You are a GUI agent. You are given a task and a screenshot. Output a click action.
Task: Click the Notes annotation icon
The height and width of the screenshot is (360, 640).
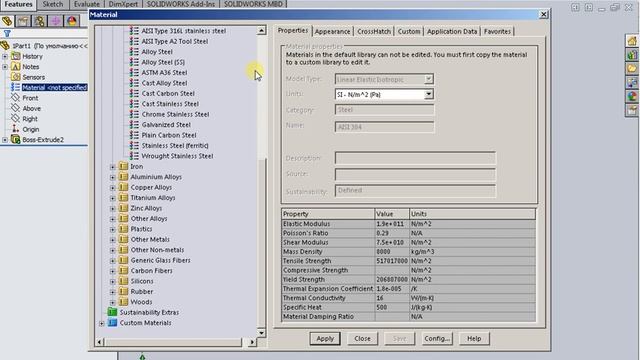pyautogui.click(x=16, y=67)
